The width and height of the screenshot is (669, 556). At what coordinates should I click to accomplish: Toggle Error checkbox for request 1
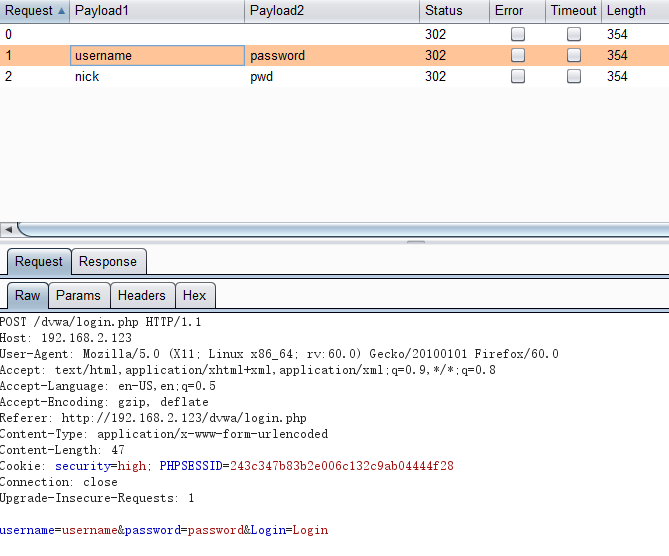point(518,55)
